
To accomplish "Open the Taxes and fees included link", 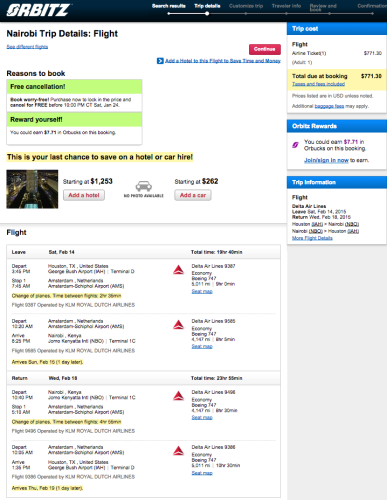I will (318, 84).
